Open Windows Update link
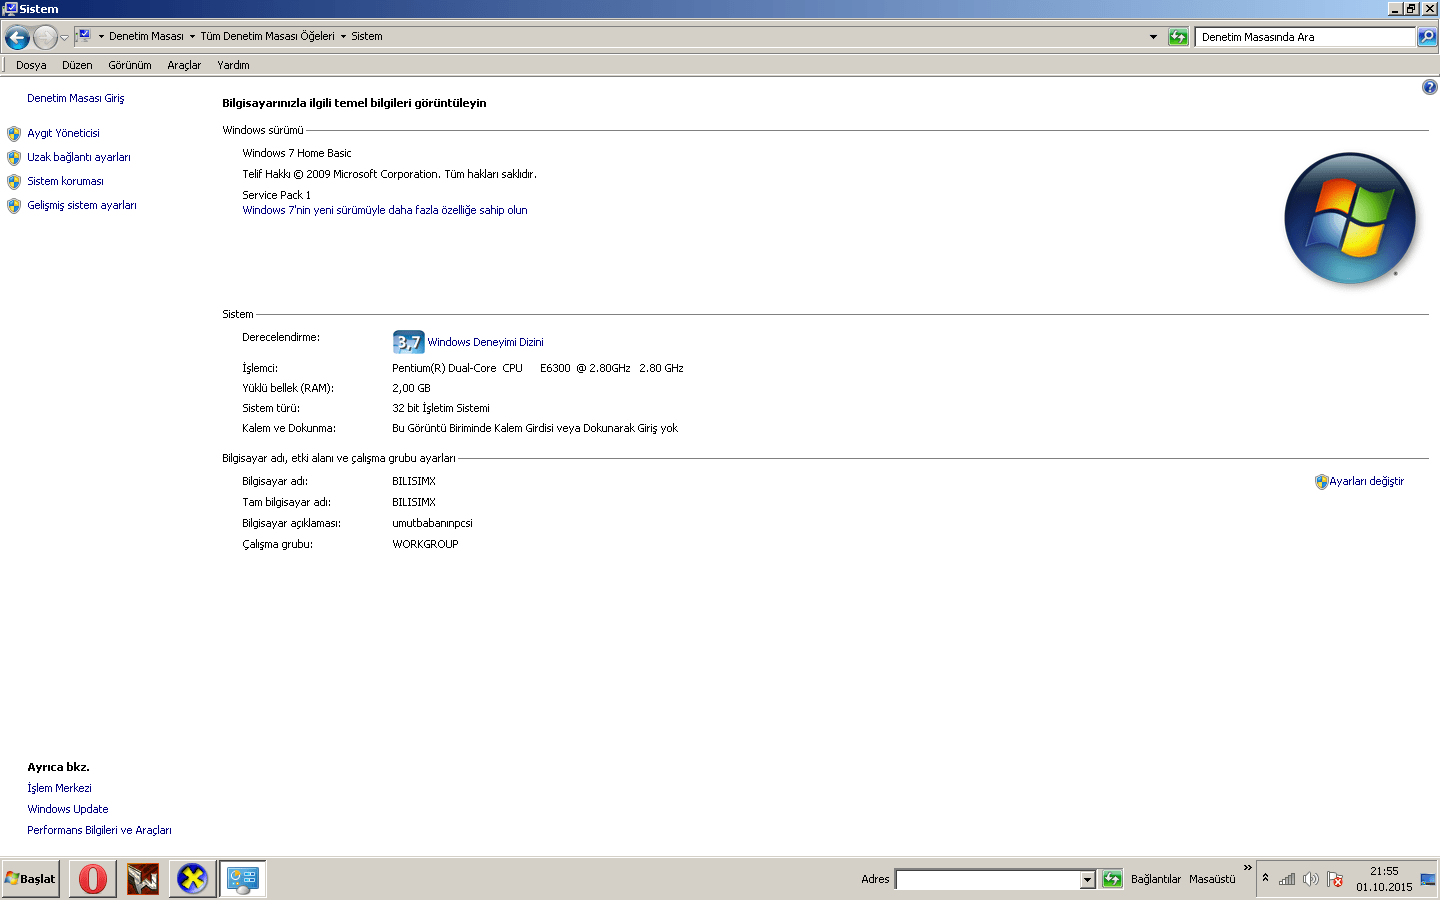Screen dimensions: 1440x900 pyautogui.click(x=68, y=809)
